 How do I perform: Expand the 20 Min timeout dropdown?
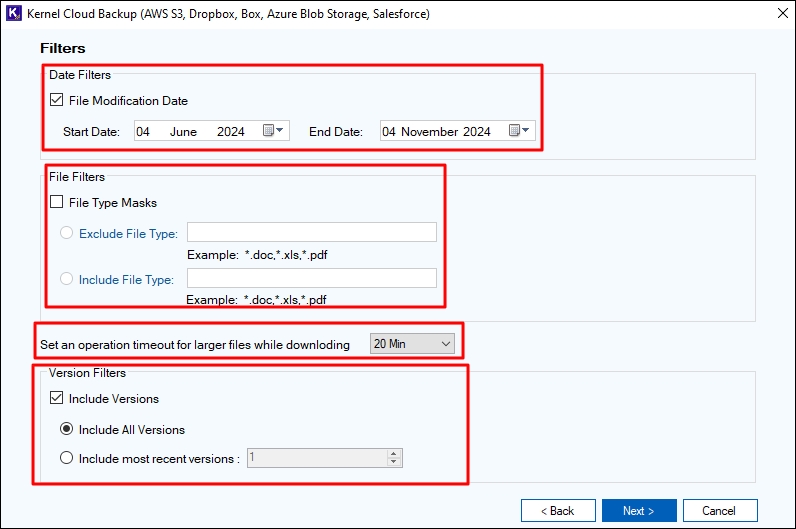click(412, 344)
